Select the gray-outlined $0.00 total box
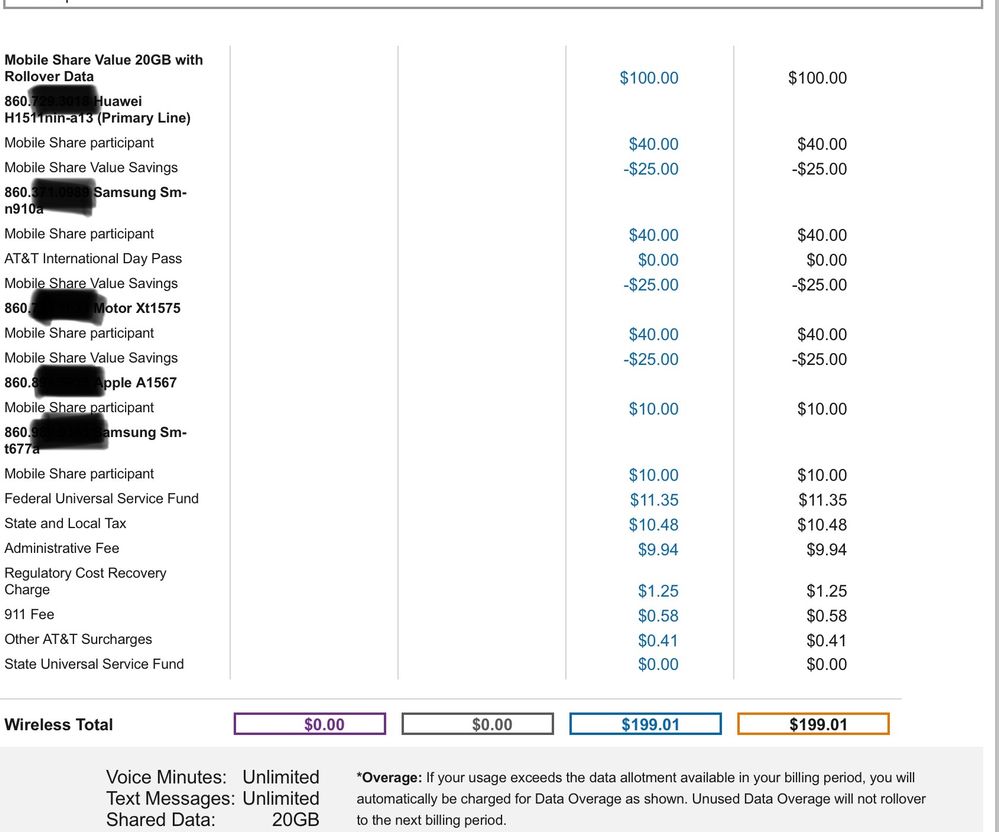The height and width of the screenshot is (832, 999). pyautogui.click(x=477, y=724)
